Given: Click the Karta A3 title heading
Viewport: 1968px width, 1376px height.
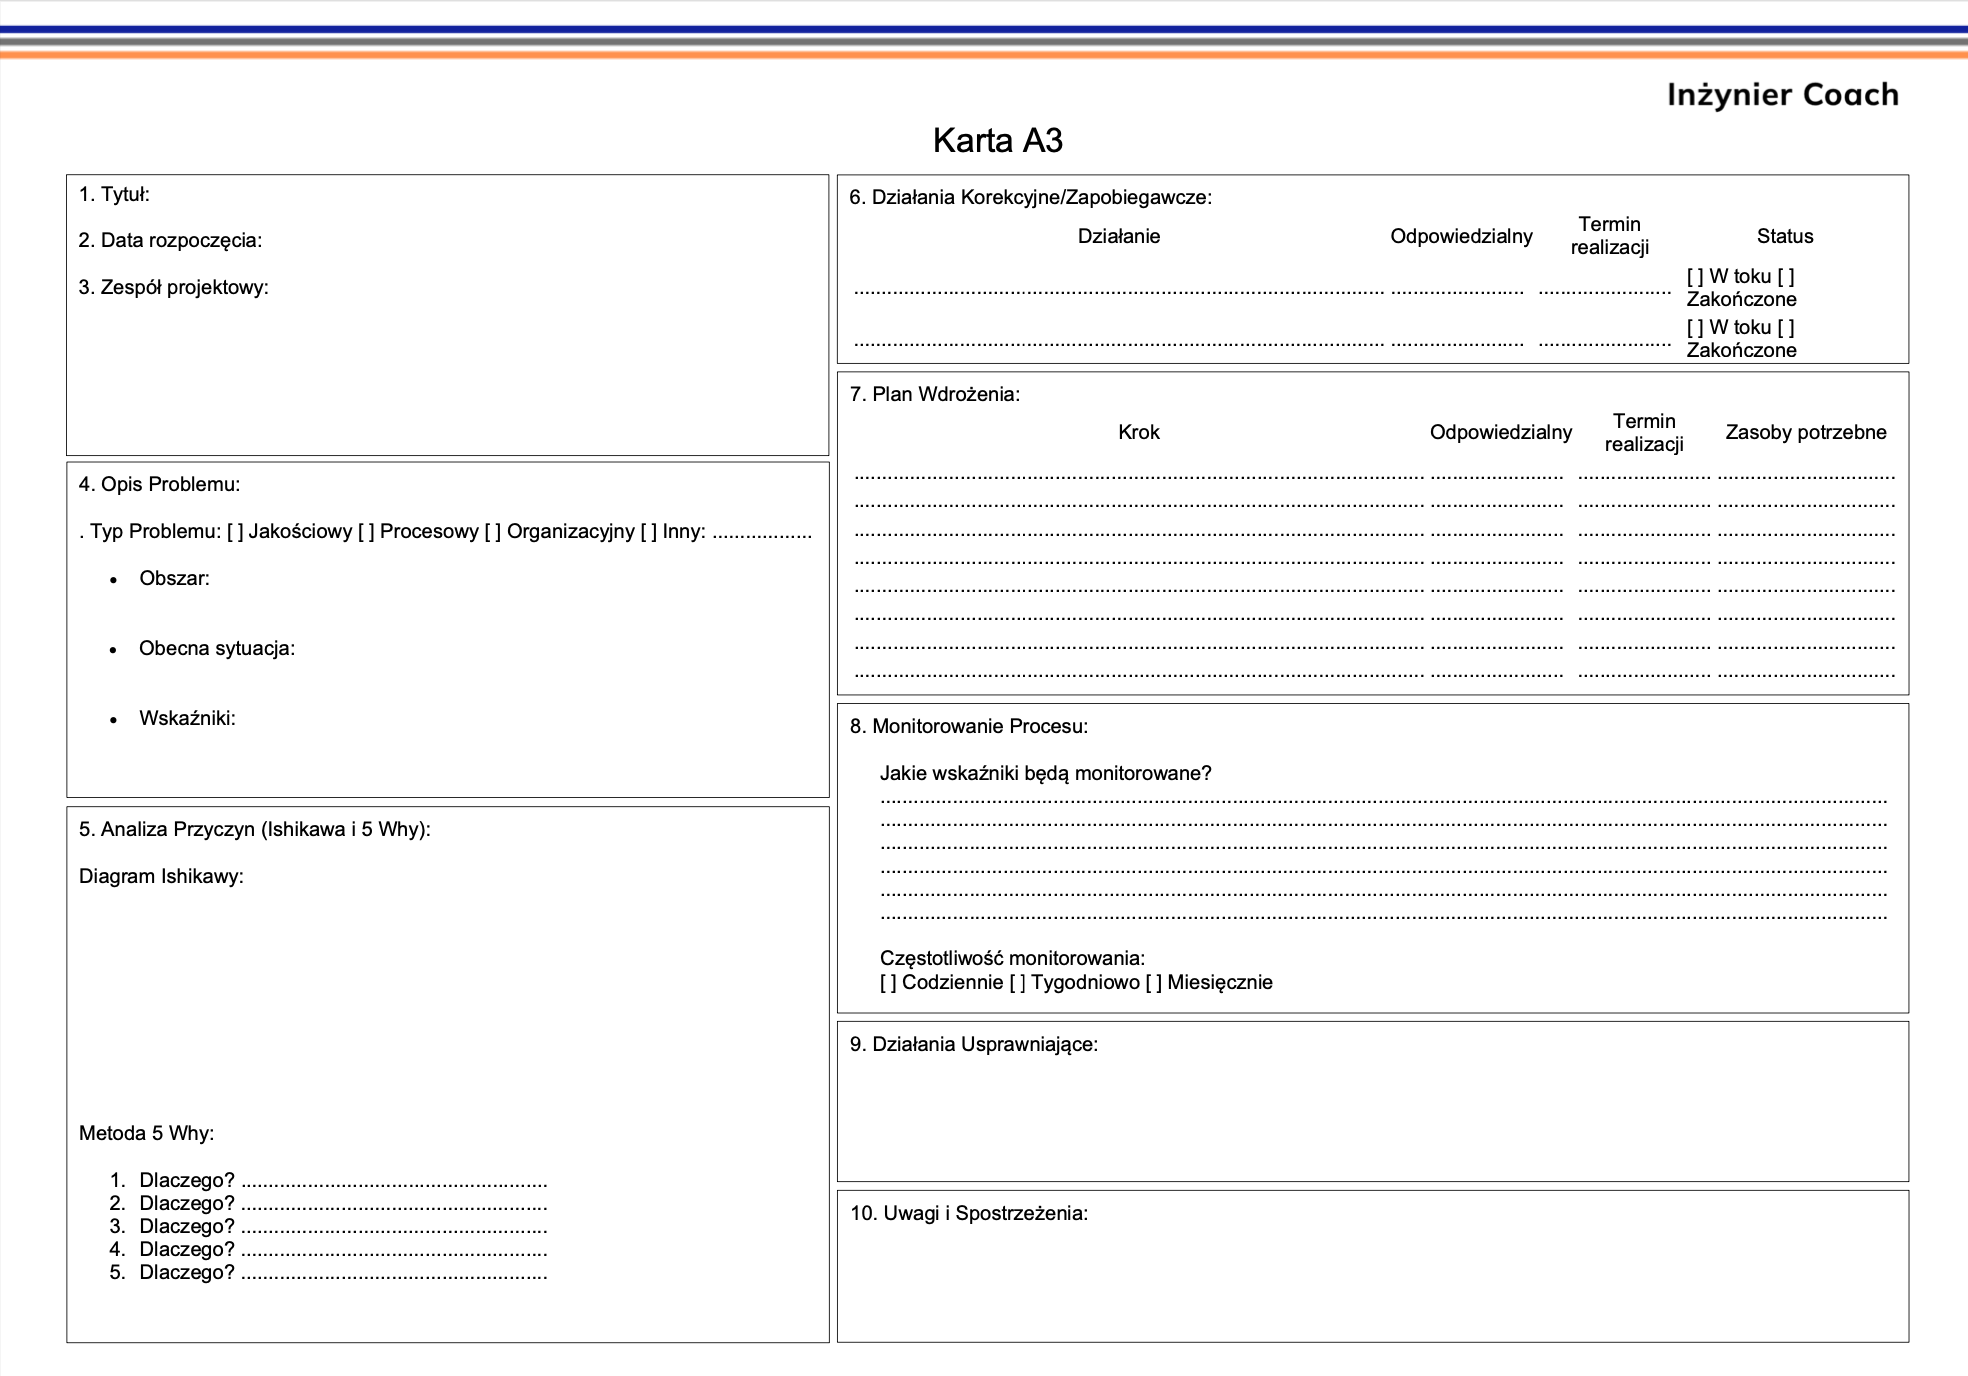Looking at the screenshot, I should pyautogui.click(x=997, y=141).
